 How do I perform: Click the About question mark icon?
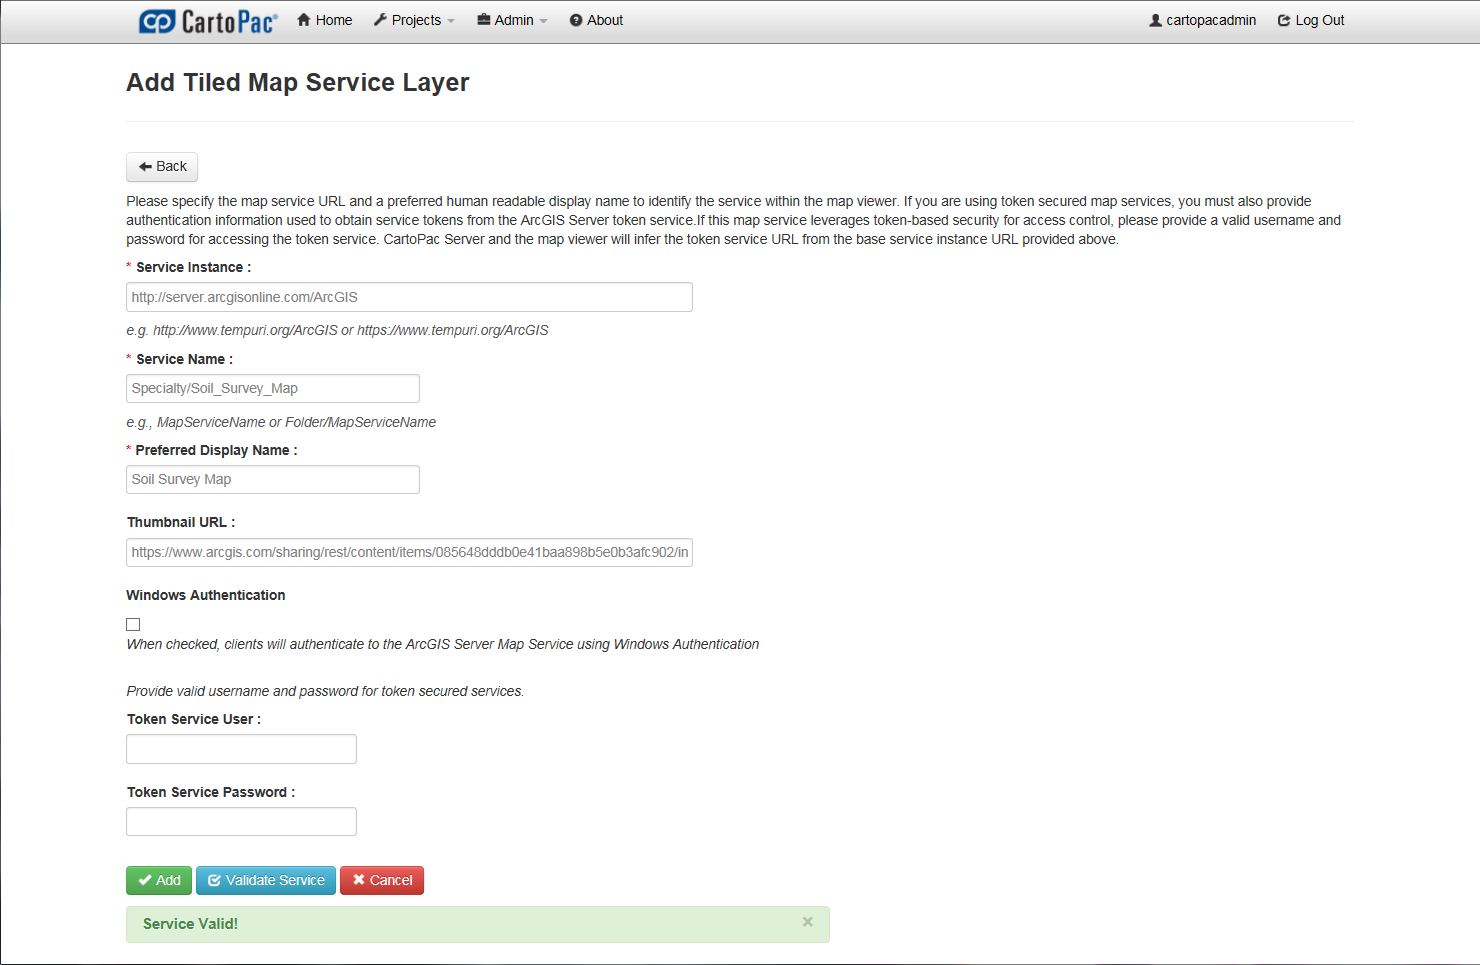pyautogui.click(x=576, y=20)
